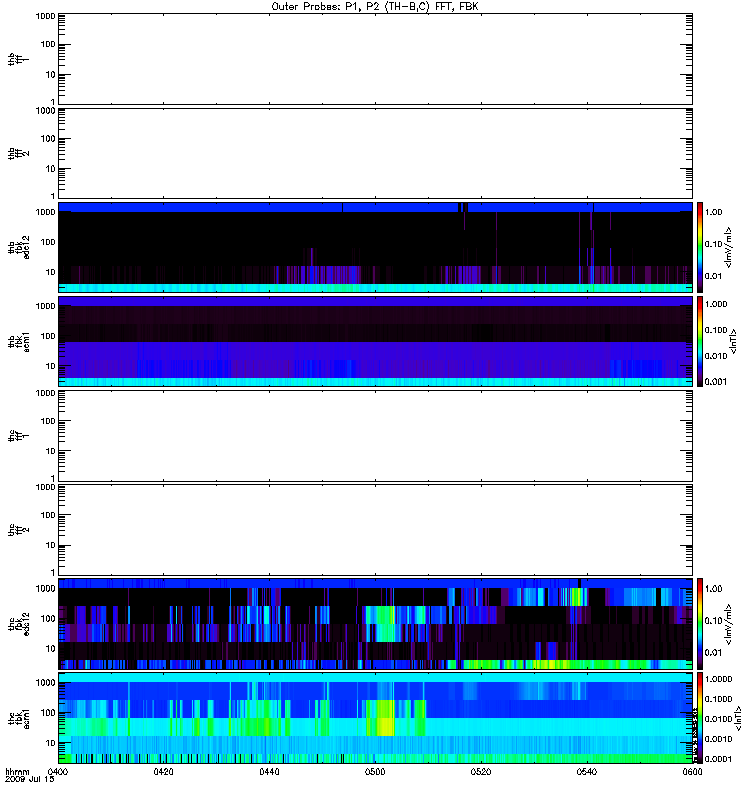Select the 0420 time axis label

click(163, 771)
